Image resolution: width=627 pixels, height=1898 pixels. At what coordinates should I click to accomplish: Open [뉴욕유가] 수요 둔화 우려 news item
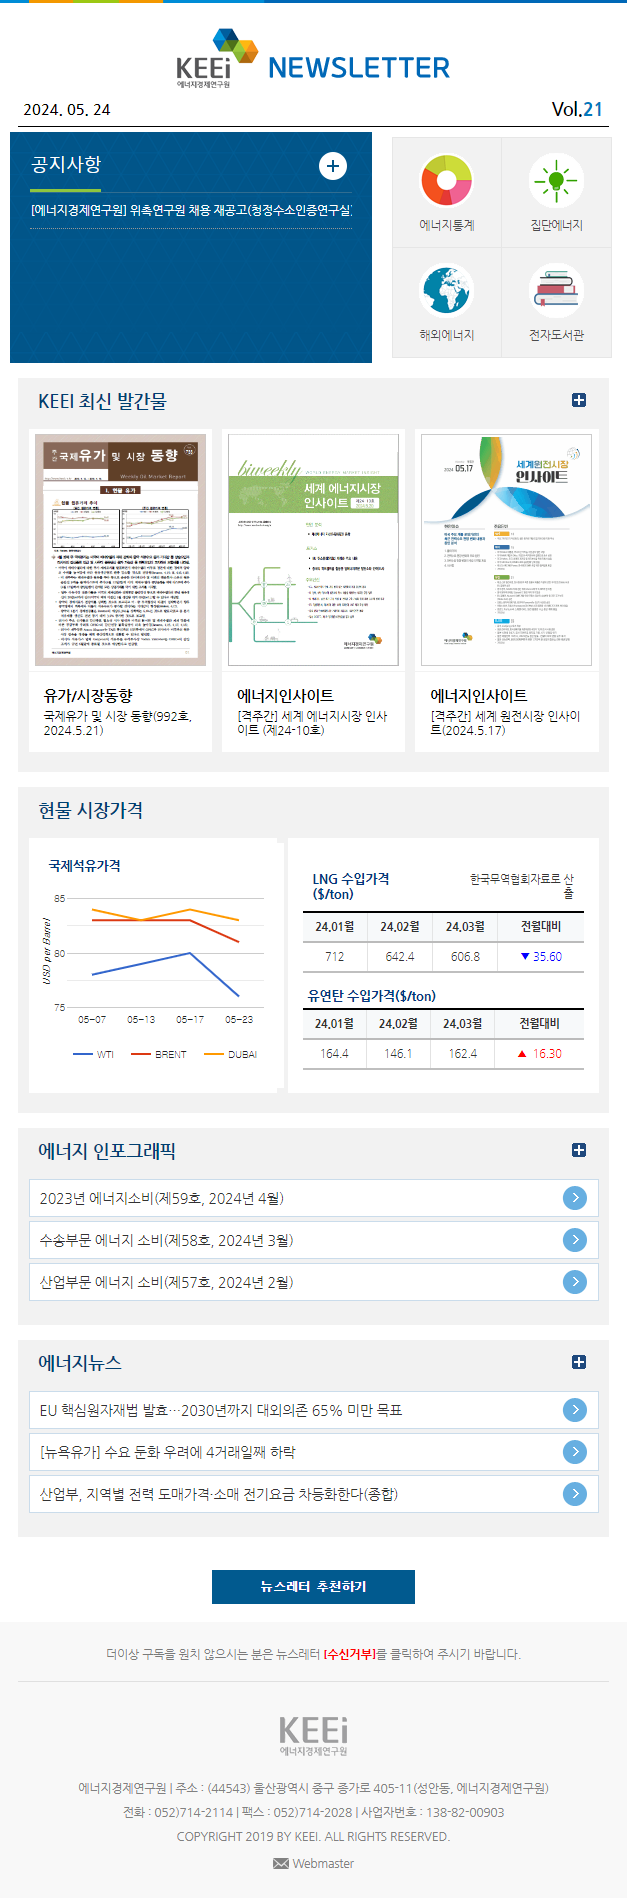point(314,1452)
